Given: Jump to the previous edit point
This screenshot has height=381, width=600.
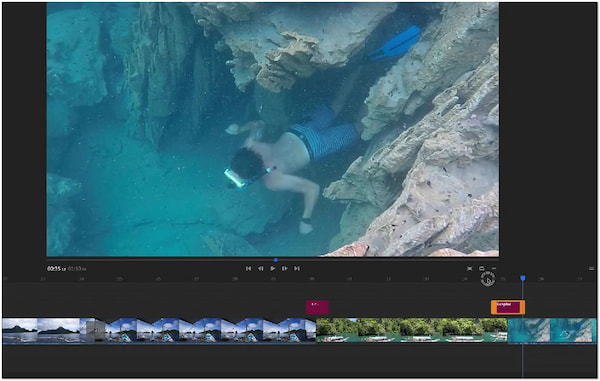Looking at the screenshot, I should (x=248, y=269).
